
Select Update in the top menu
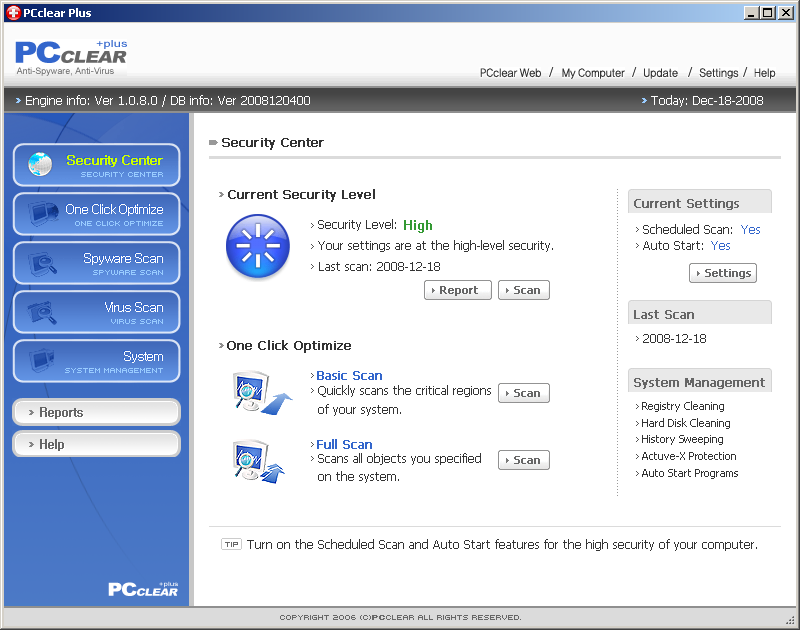(x=660, y=73)
